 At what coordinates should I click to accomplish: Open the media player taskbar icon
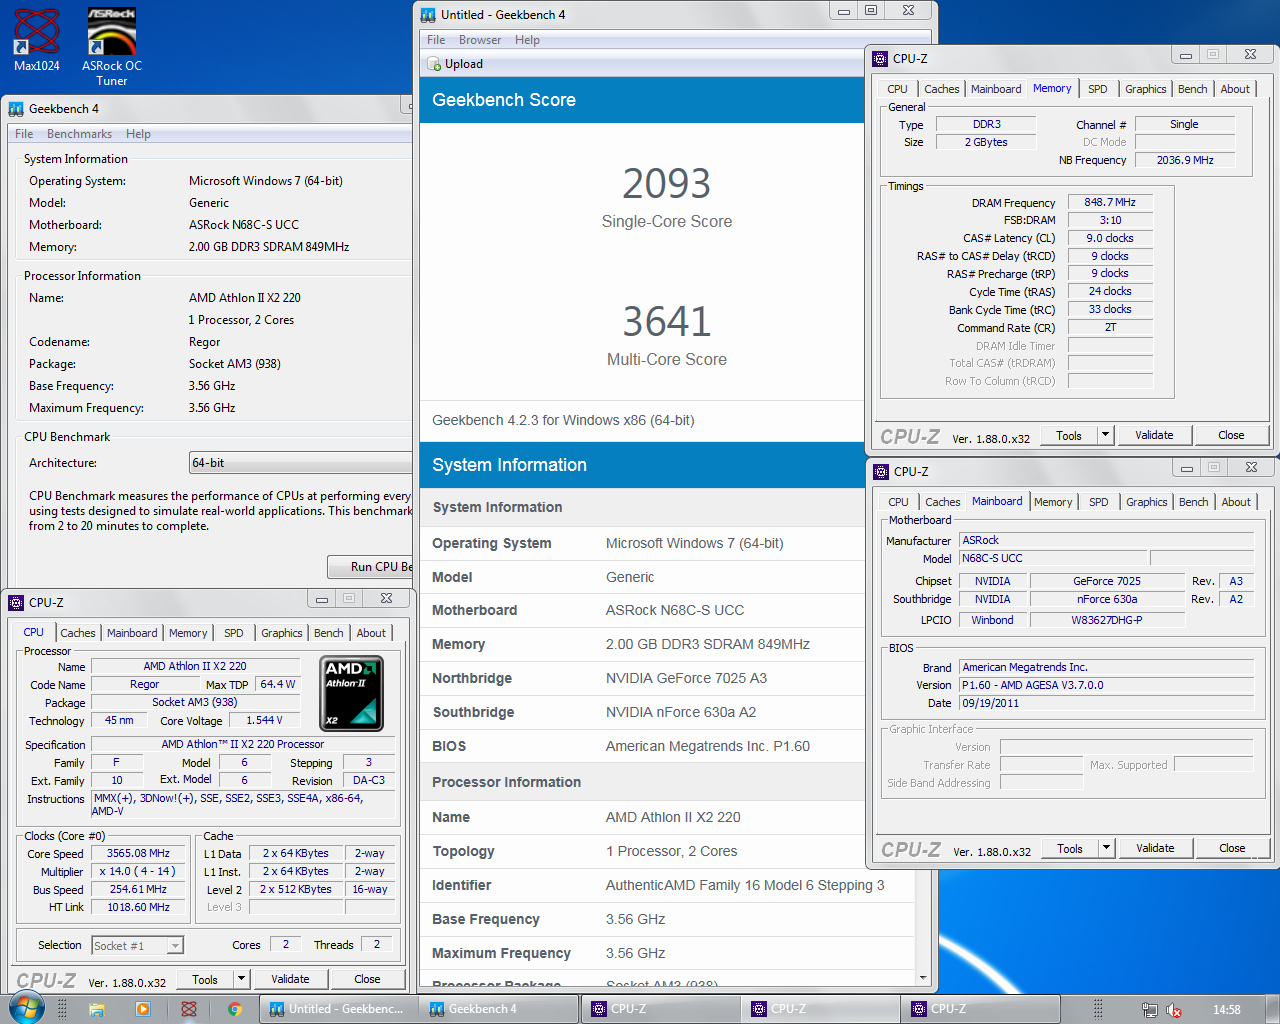point(143,1009)
